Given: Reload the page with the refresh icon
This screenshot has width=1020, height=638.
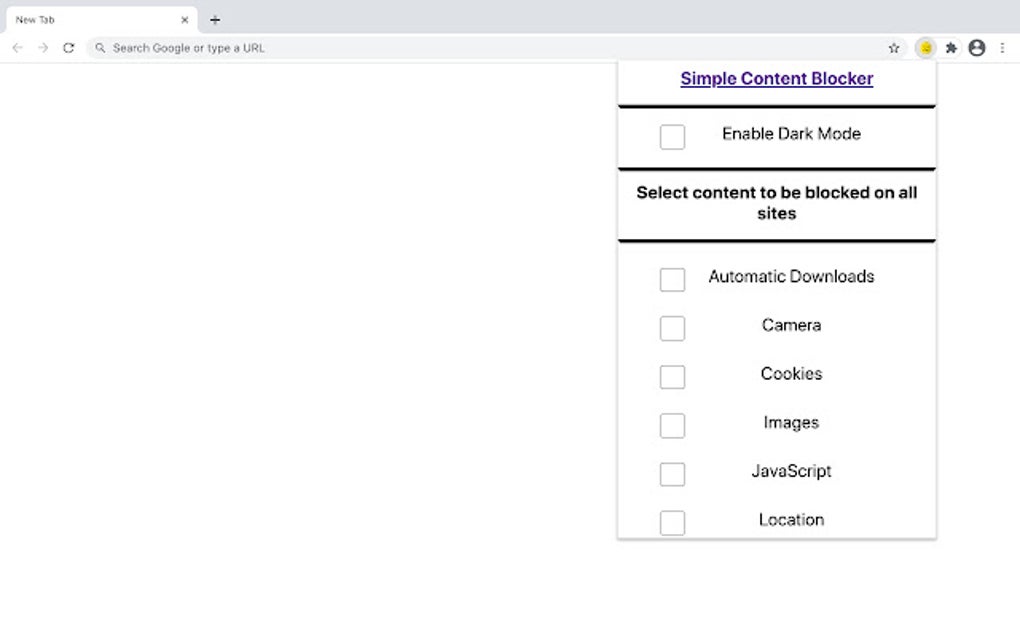Looking at the screenshot, I should [68, 47].
